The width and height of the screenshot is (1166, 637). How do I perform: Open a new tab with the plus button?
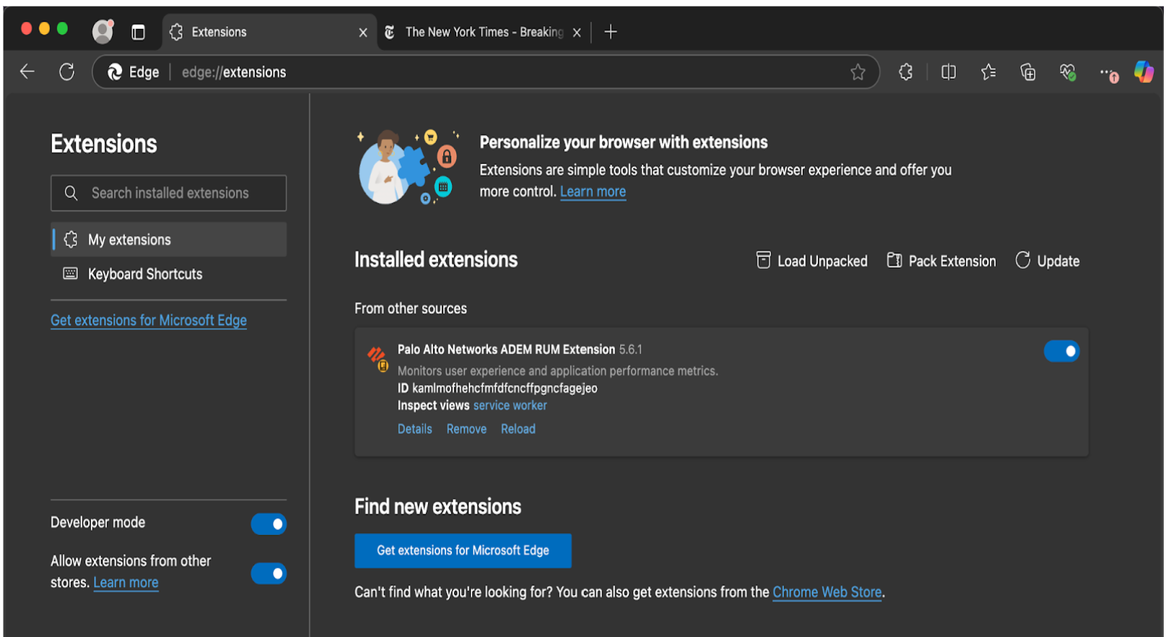point(611,32)
